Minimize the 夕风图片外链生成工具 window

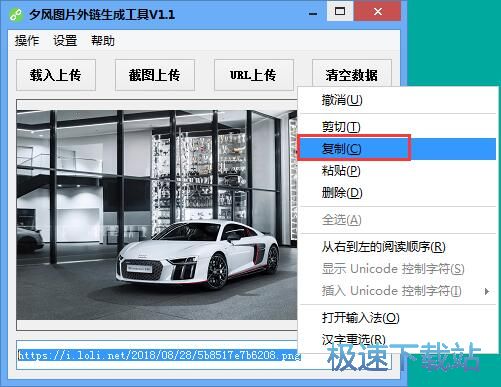[313, 13]
